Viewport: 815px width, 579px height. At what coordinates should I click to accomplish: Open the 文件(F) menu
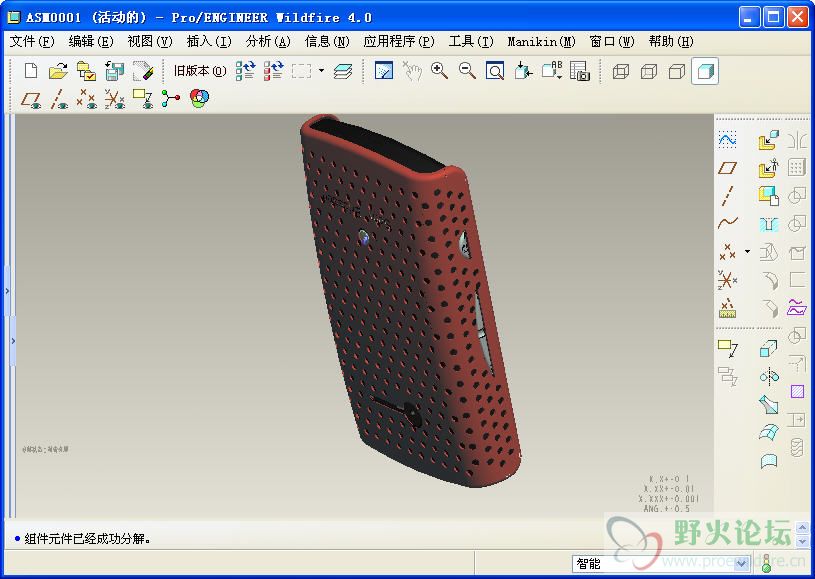pos(32,41)
